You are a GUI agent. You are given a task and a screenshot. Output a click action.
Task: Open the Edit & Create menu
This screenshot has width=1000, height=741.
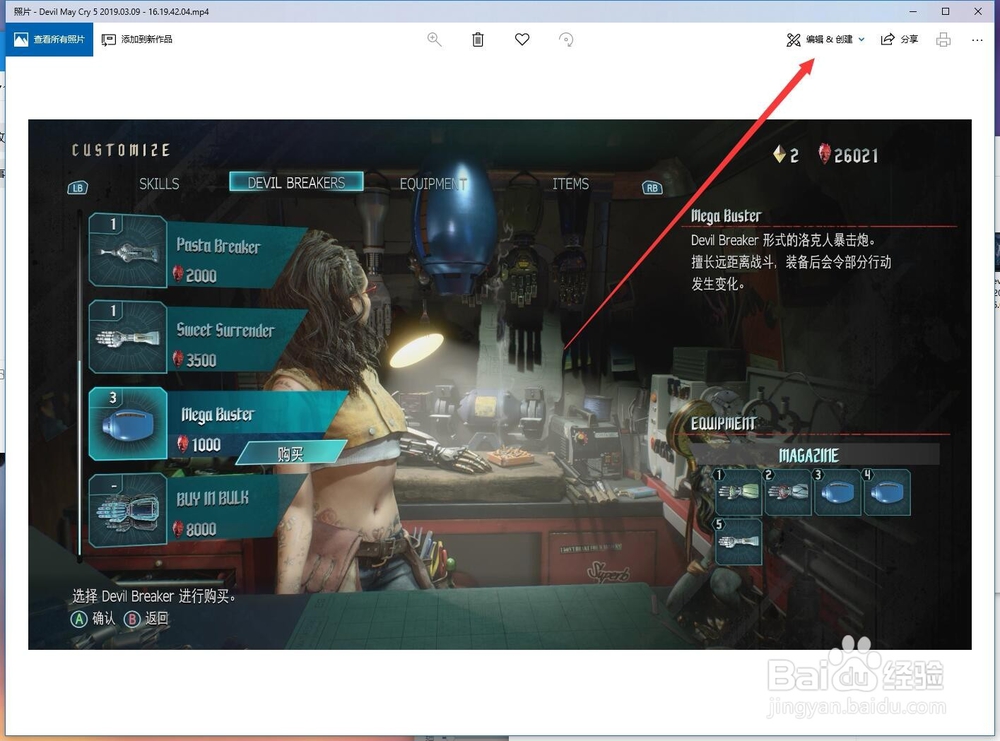pyautogui.click(x=825, y=40)
